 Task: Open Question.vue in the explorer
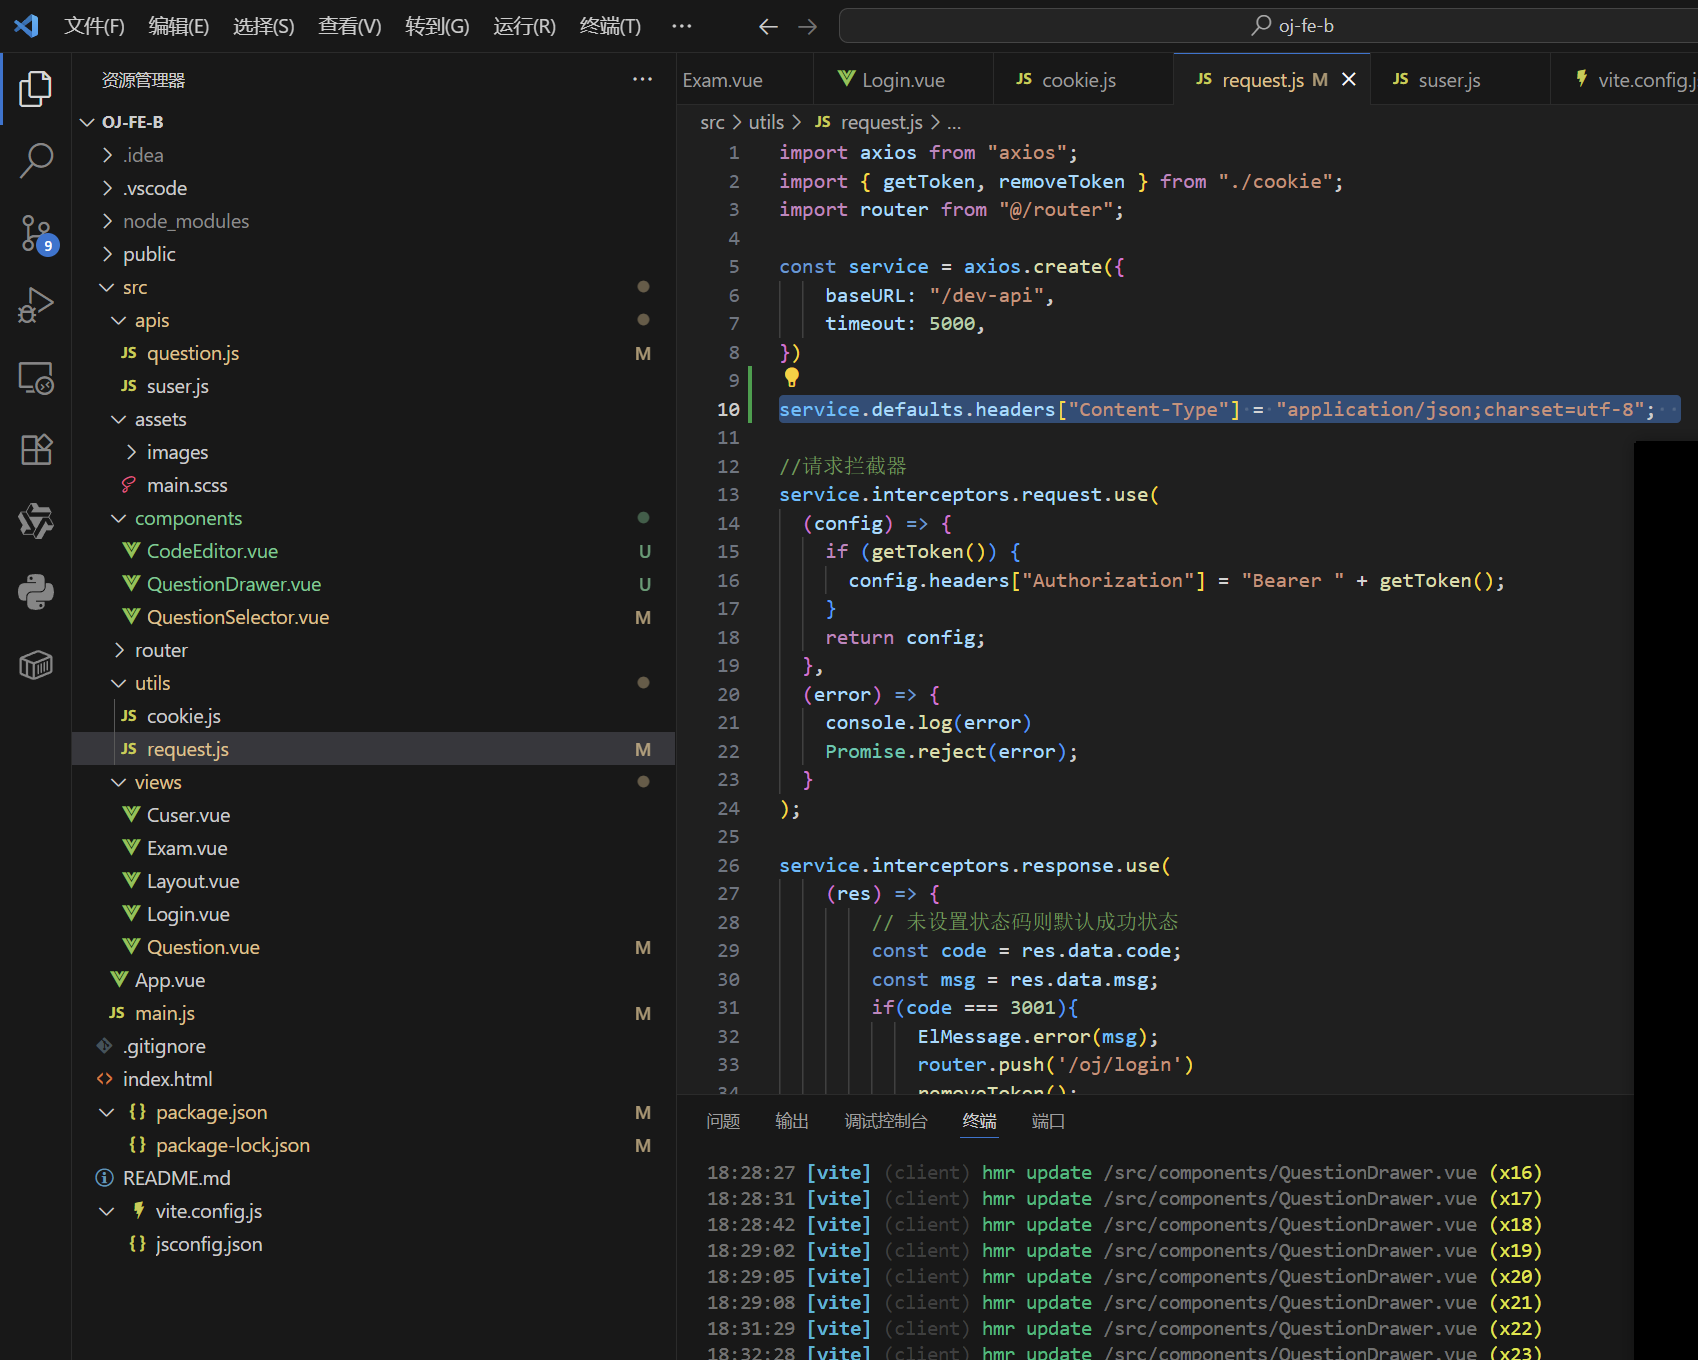click(374, 947)
